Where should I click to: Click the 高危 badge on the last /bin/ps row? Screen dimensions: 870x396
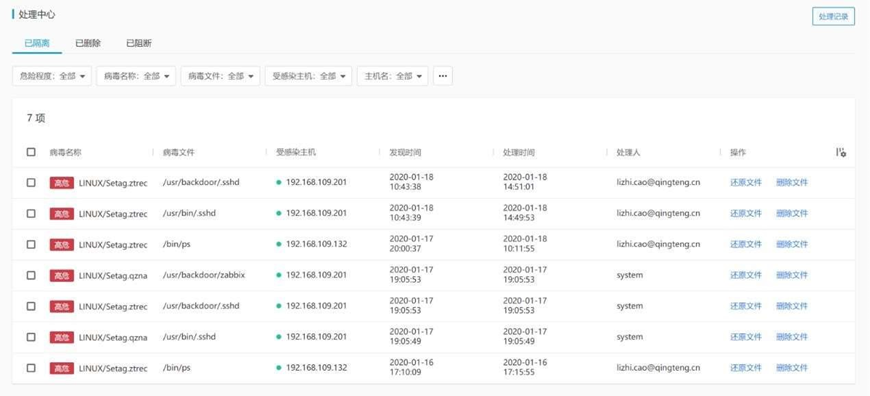click(x=62, y=368)
